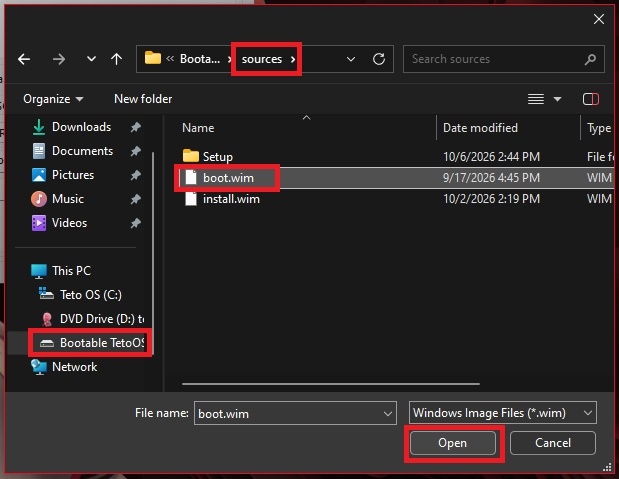Open Pictures in the sidebar

click(73, 175)
